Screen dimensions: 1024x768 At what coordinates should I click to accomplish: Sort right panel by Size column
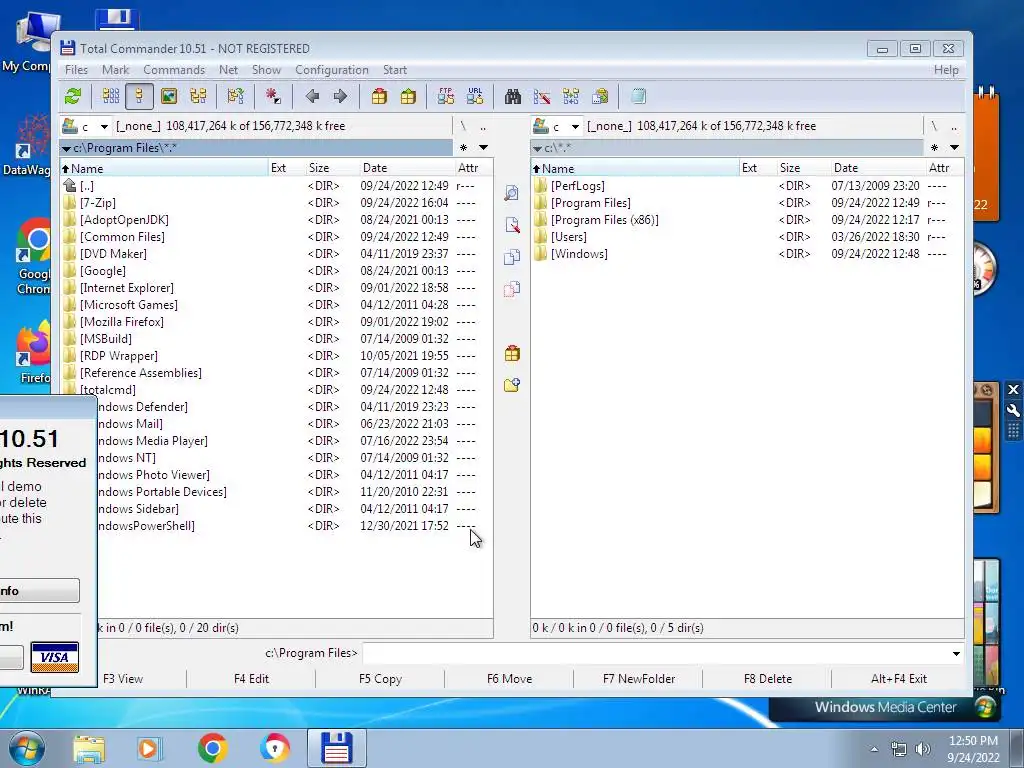[802, 168]
